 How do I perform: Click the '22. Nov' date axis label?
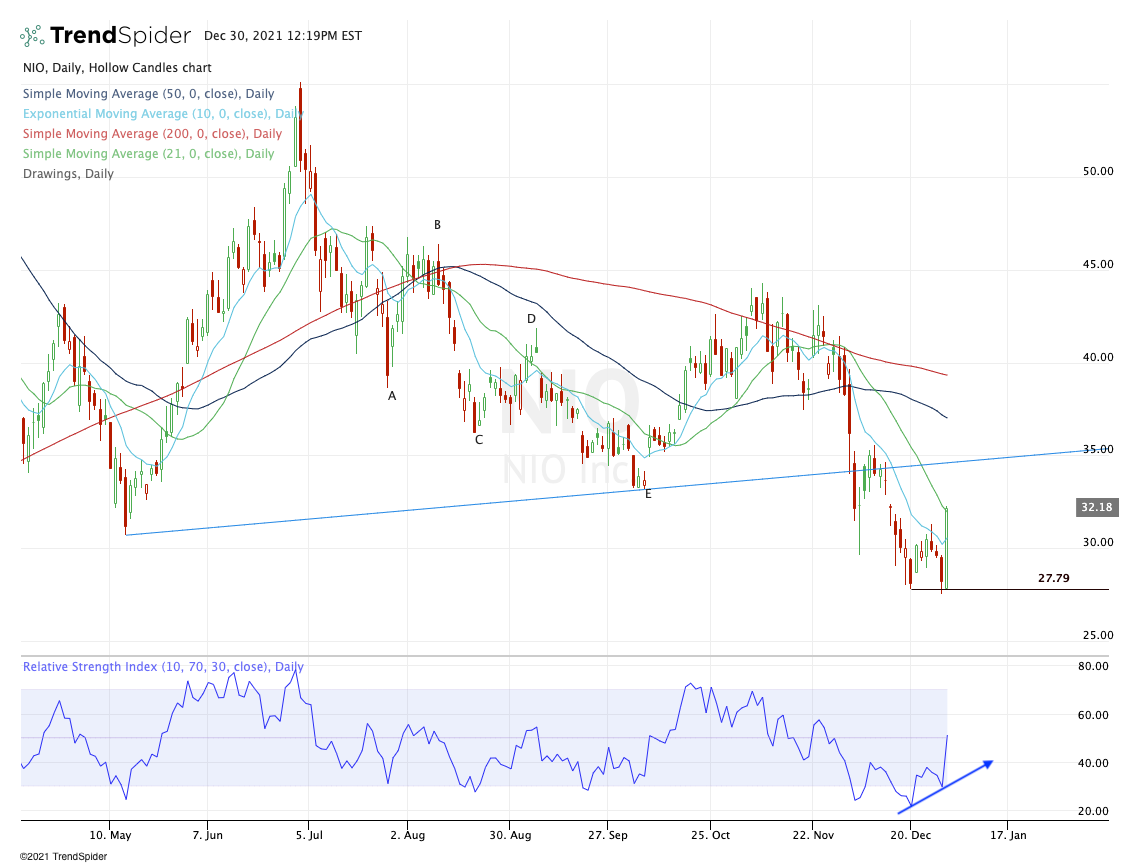pos(813,835)
